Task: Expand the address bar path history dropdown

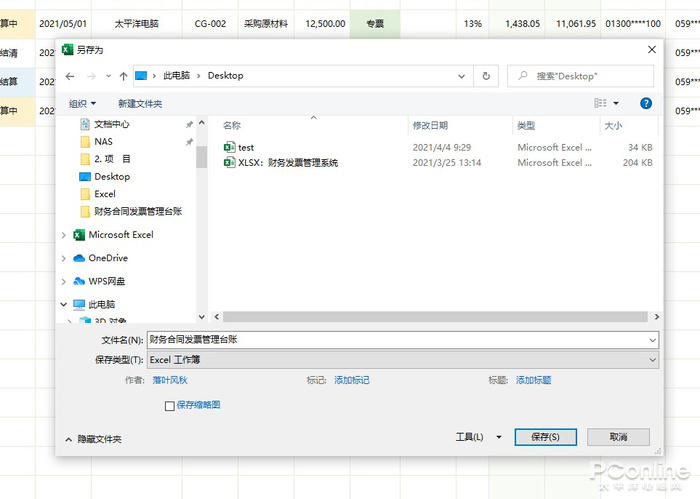Action: tap(462, 76)
